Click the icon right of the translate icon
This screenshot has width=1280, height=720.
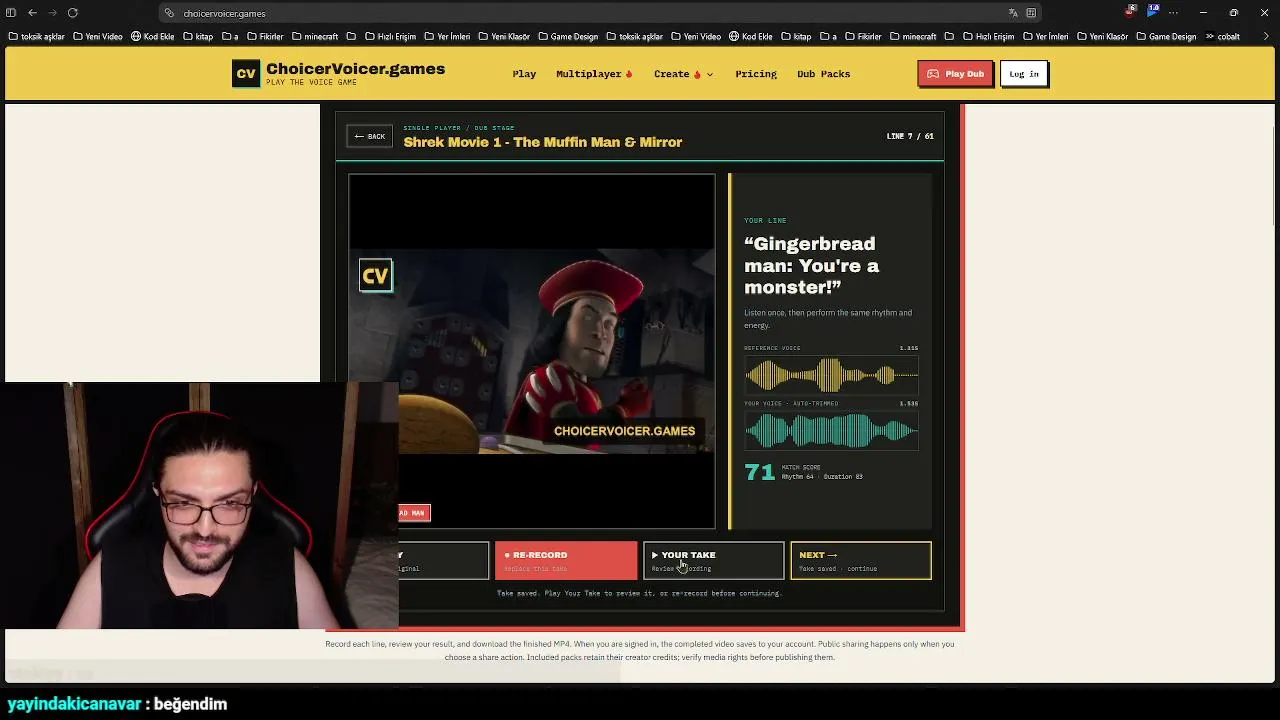tap(1031, 13)
